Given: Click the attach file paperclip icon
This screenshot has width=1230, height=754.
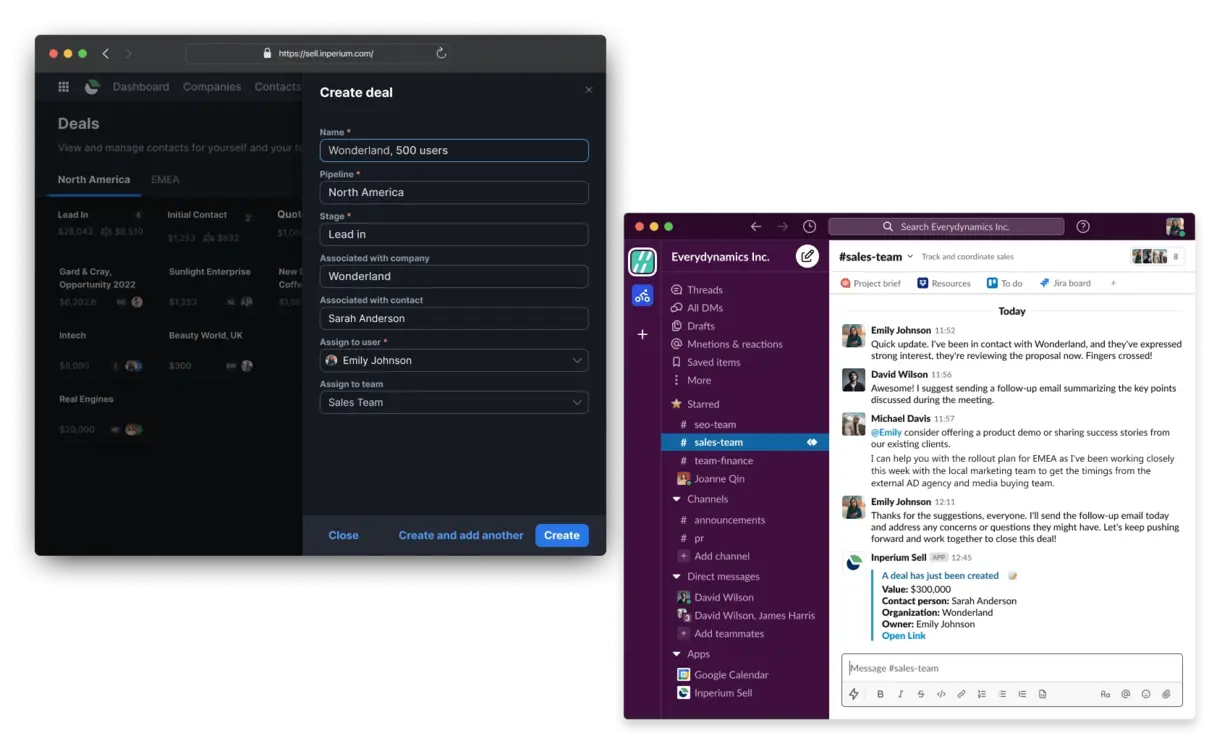Looking at the screenshot, I should tap(1166, 694).
